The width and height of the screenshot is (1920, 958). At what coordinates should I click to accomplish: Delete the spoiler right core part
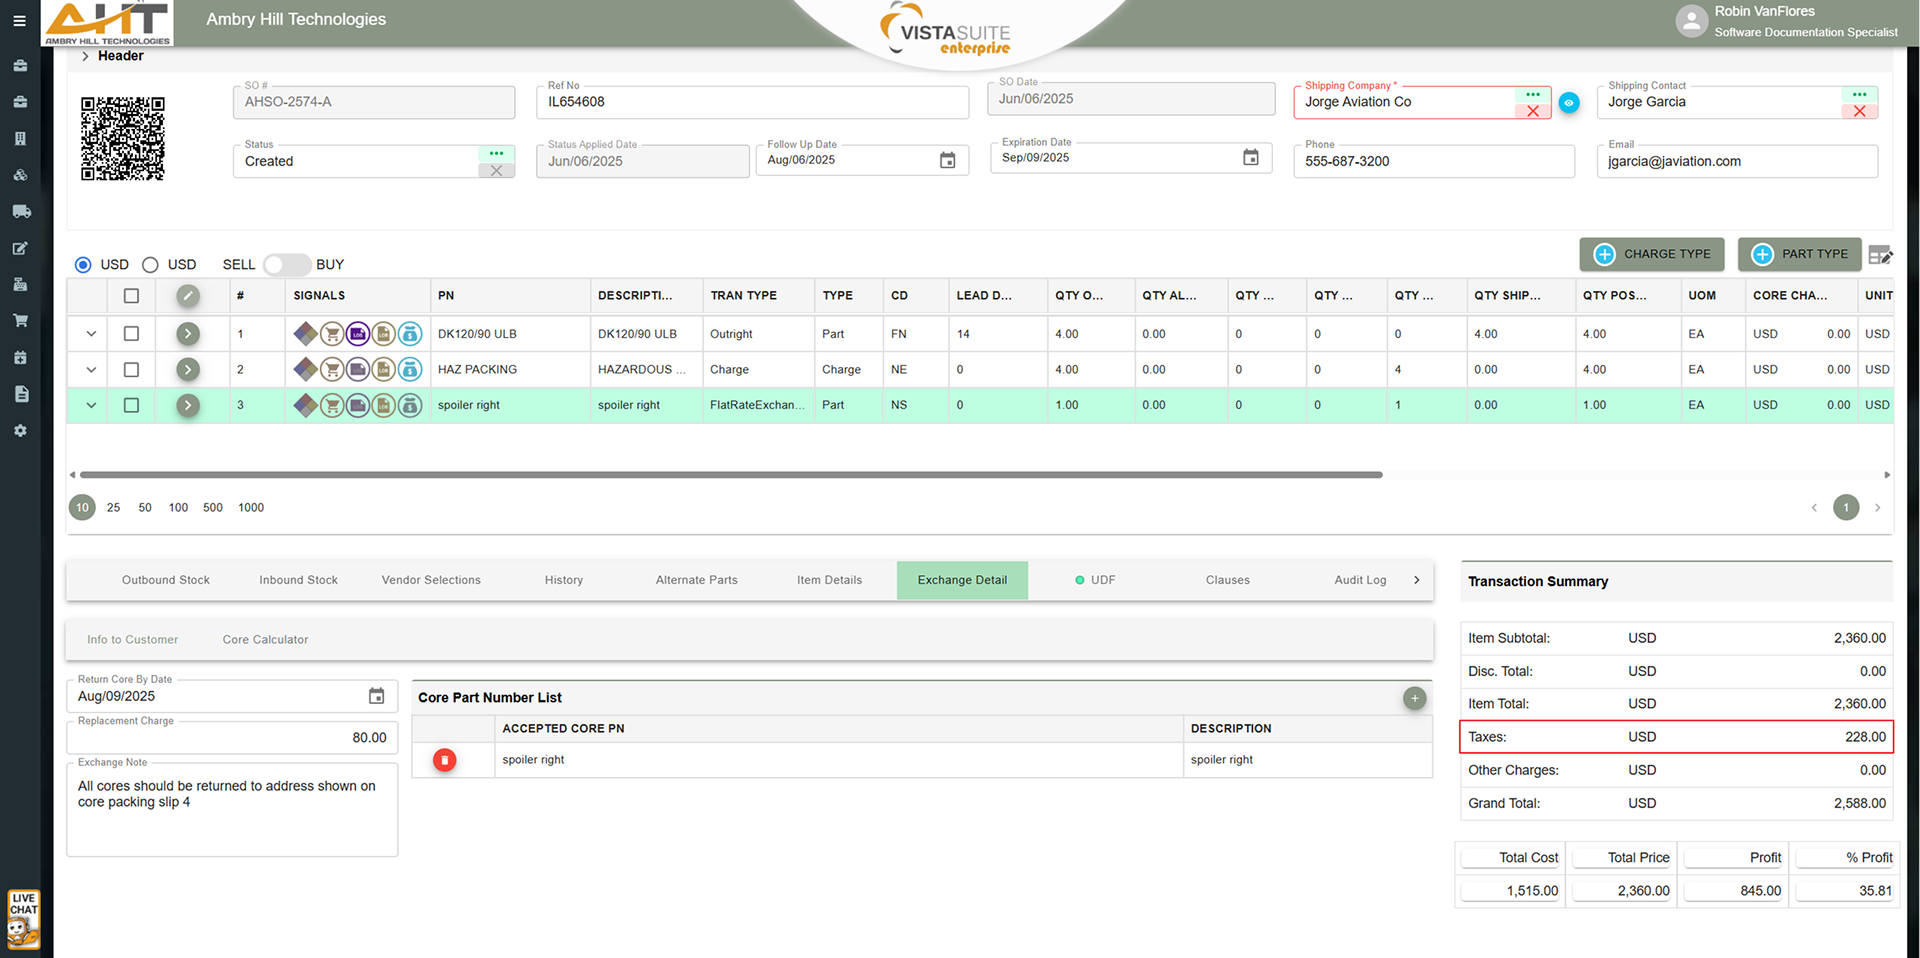pos(445,760)
